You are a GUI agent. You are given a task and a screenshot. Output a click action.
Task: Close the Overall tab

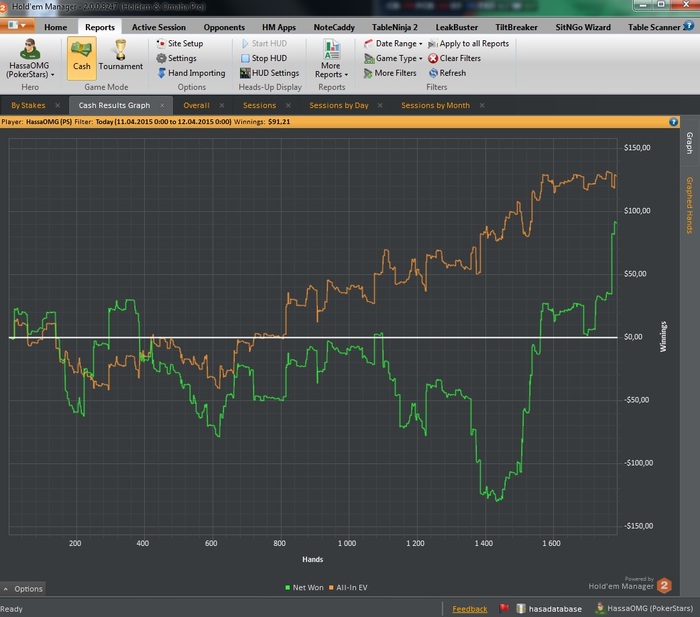coord(222,105)
